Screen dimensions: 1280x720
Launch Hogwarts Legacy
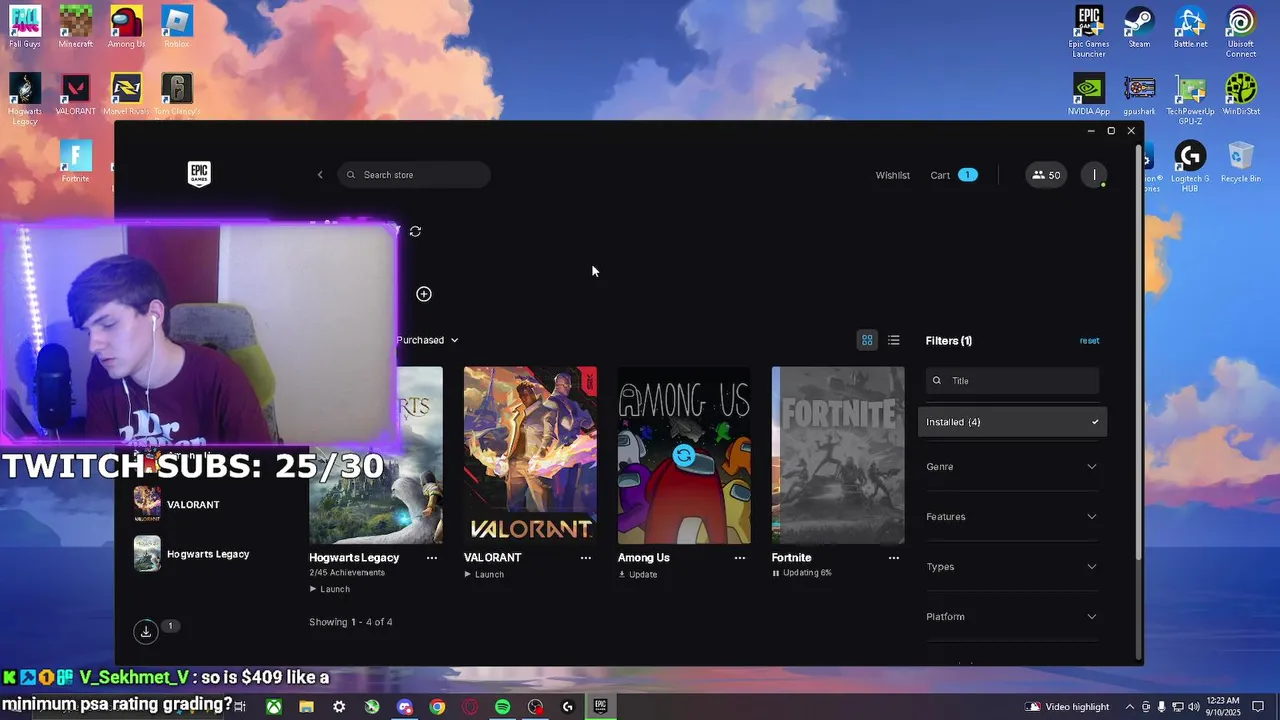[x=330, y=589]
